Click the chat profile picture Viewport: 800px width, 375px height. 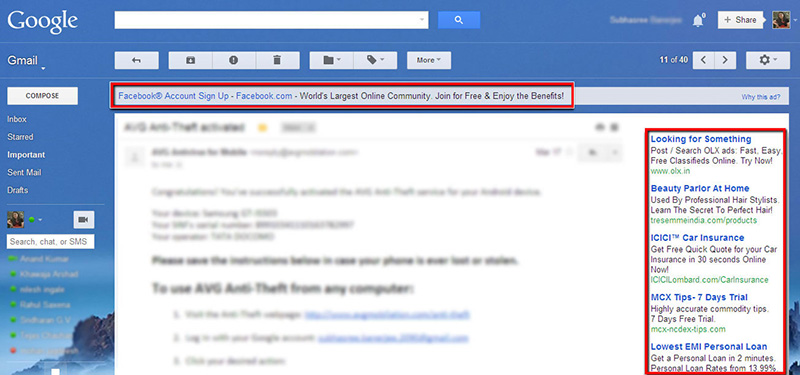coord(16,219)
